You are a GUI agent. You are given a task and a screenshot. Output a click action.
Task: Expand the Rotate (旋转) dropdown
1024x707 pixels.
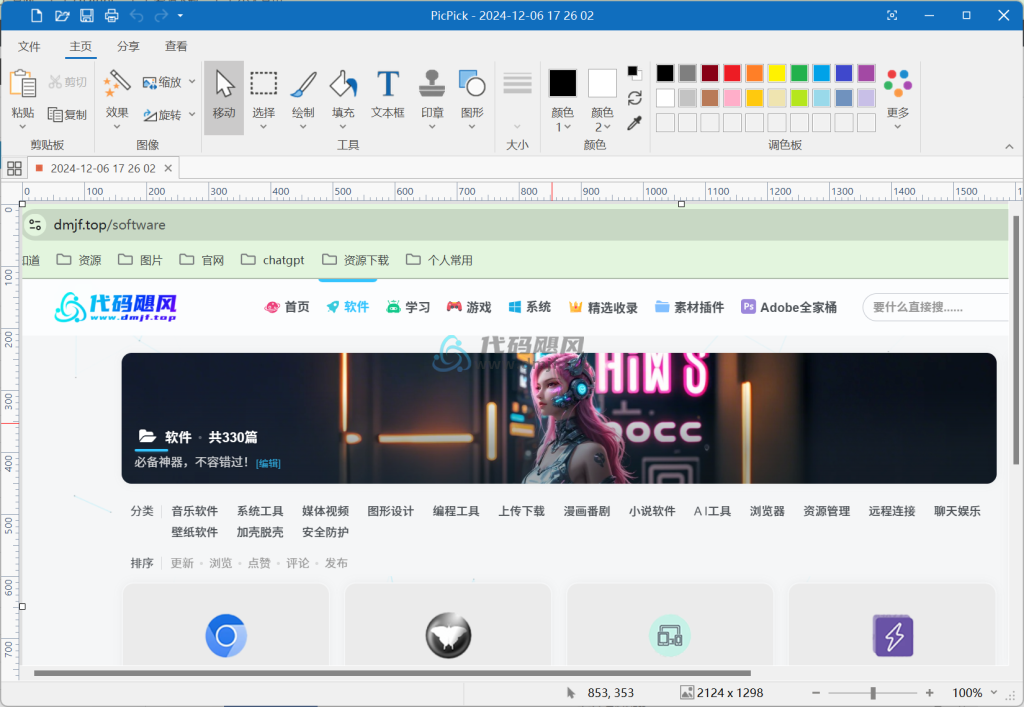tap(192, 114)
